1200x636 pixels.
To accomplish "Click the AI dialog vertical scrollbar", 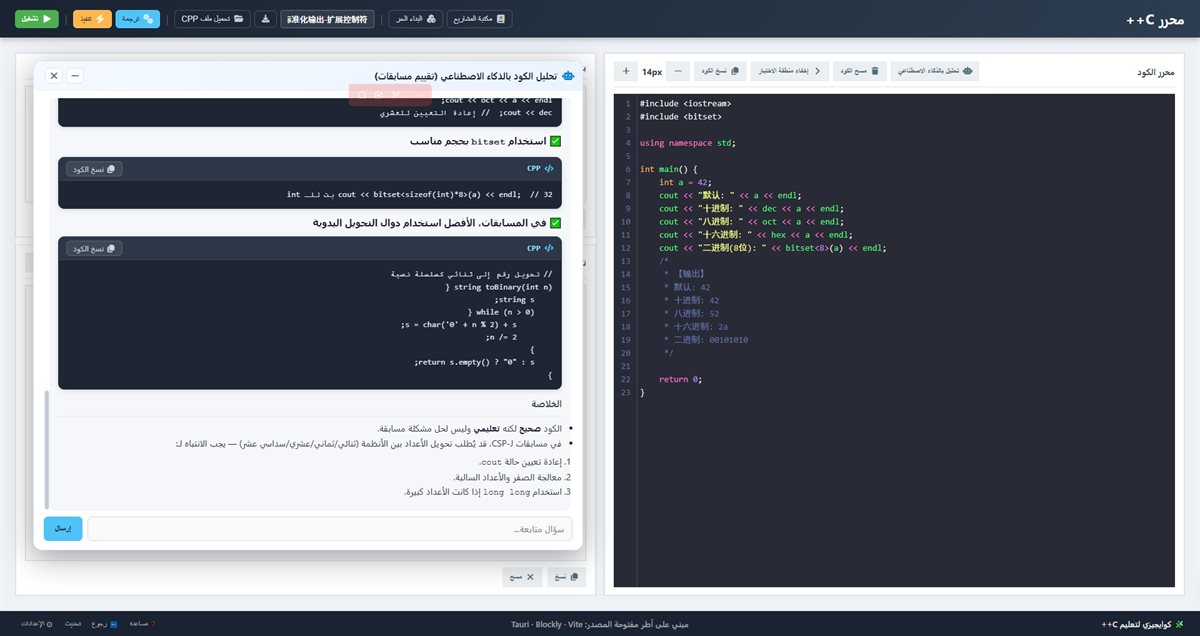I will (46, 450).
